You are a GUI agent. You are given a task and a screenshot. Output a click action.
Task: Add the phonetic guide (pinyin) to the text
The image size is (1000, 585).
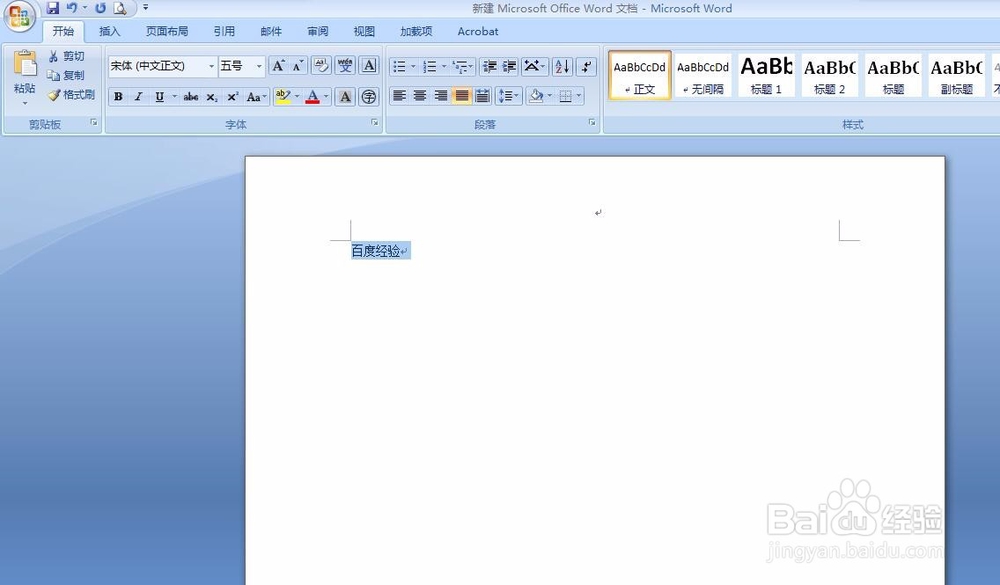[345, 66]
